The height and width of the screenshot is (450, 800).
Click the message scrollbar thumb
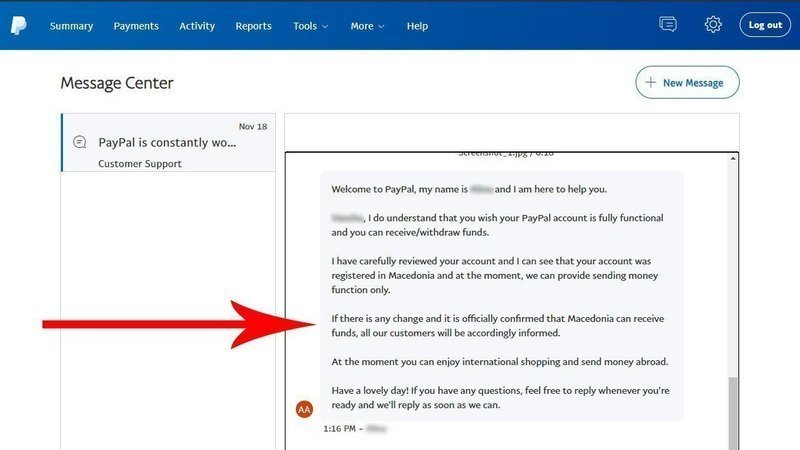click(733, 413)
